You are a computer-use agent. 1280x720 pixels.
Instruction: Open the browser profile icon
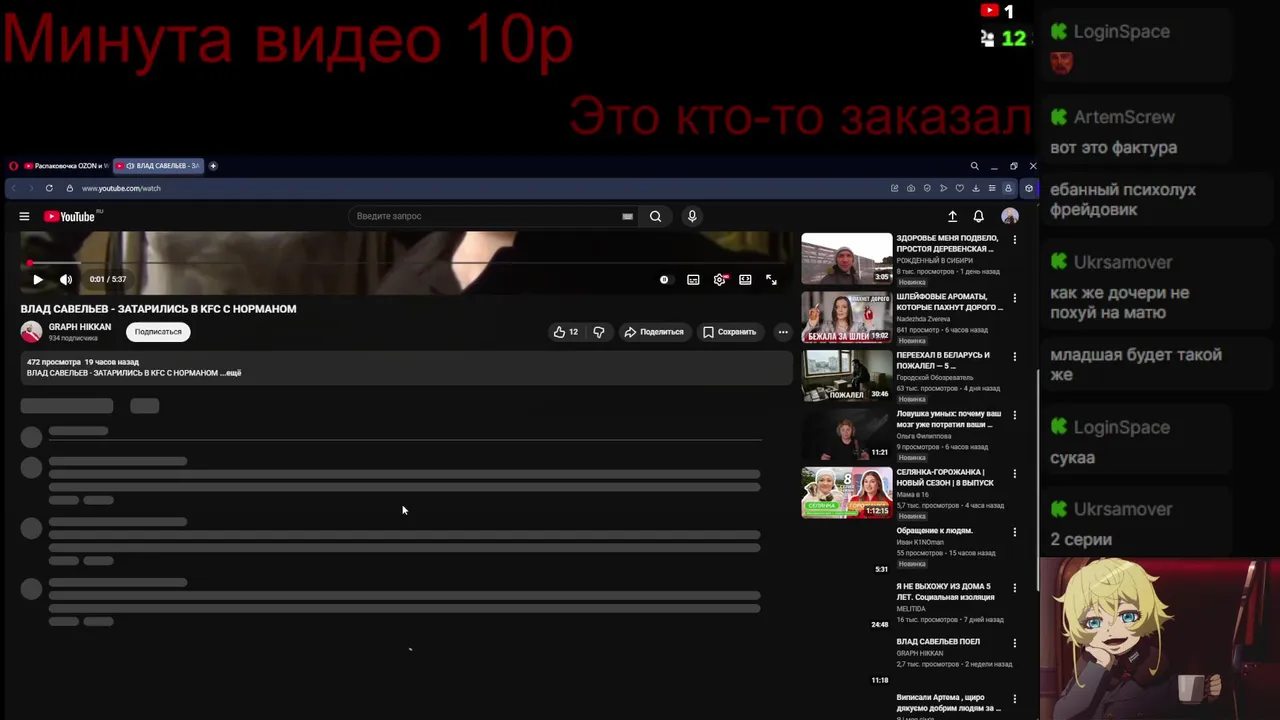1008,188
